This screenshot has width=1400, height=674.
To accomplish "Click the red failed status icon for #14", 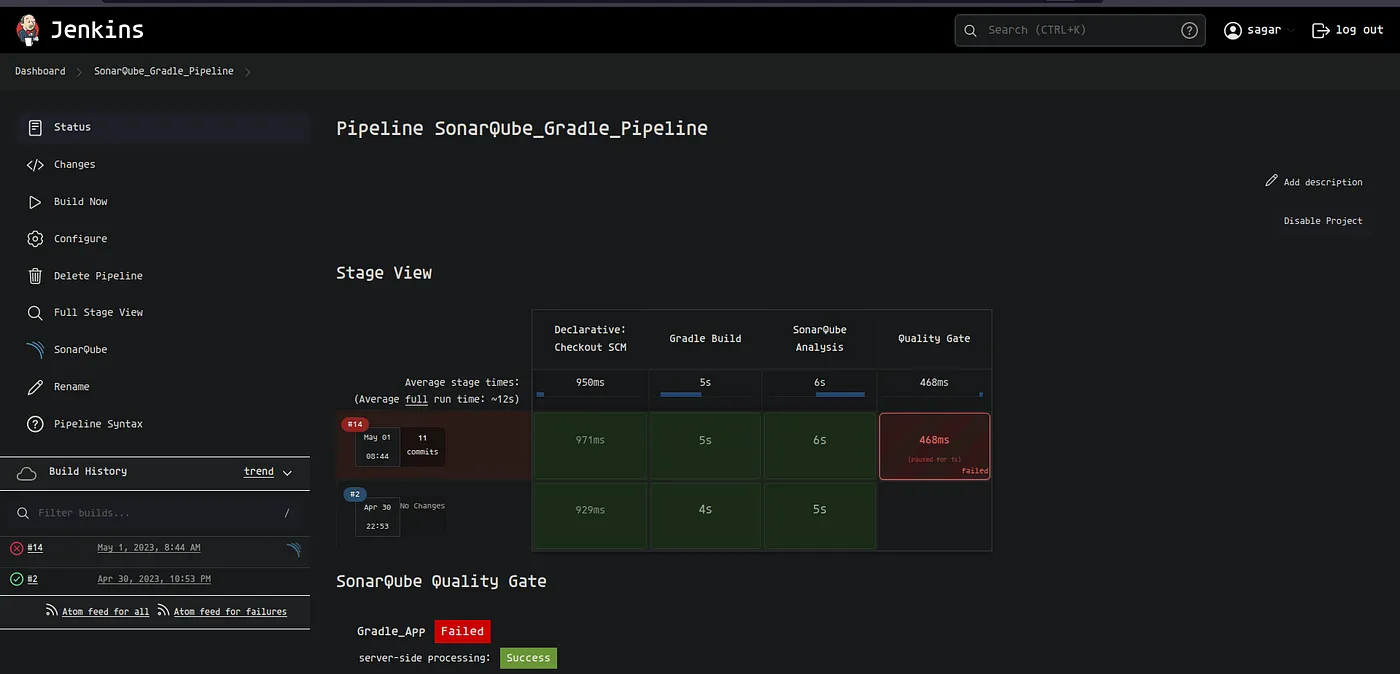I will coord(16,548).
